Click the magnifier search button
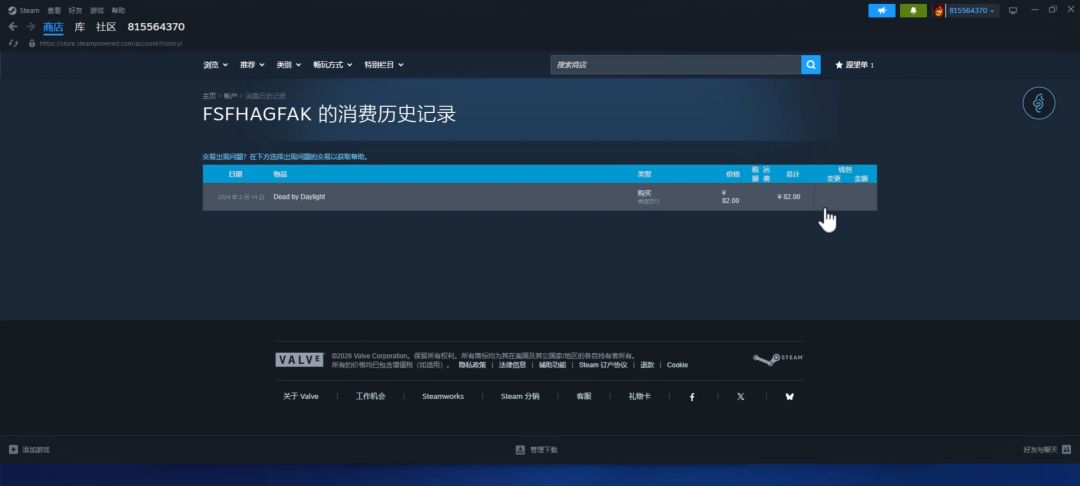 811,65
